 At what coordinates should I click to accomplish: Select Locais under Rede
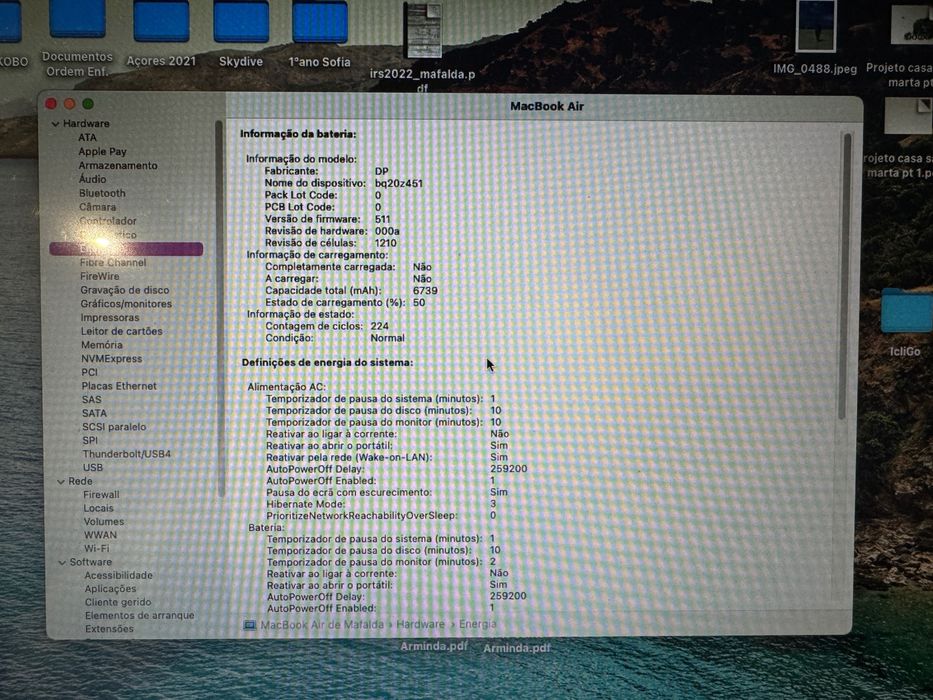tap(98, 509)
